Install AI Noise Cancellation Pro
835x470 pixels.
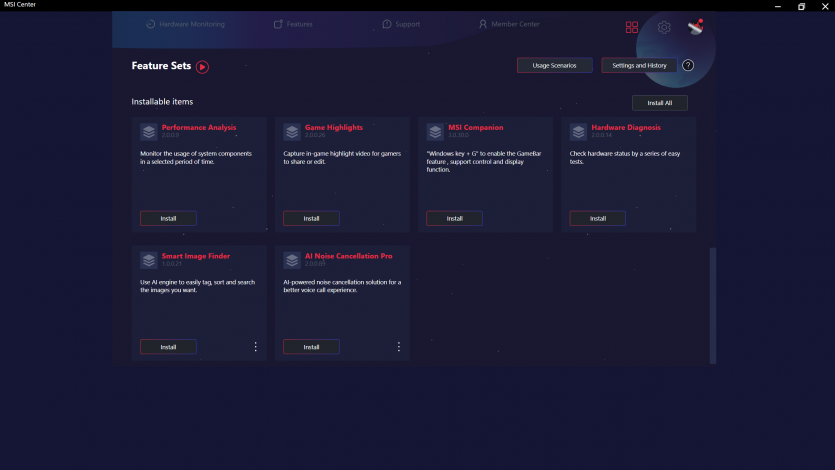[x=311, y=347]
